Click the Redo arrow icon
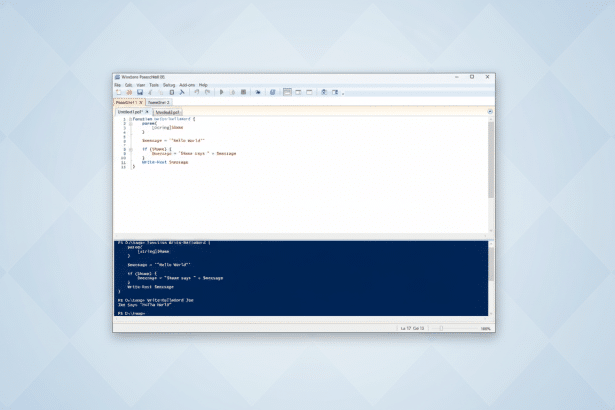This screenshot has width=615, height=410. click(x=207, y=92)
